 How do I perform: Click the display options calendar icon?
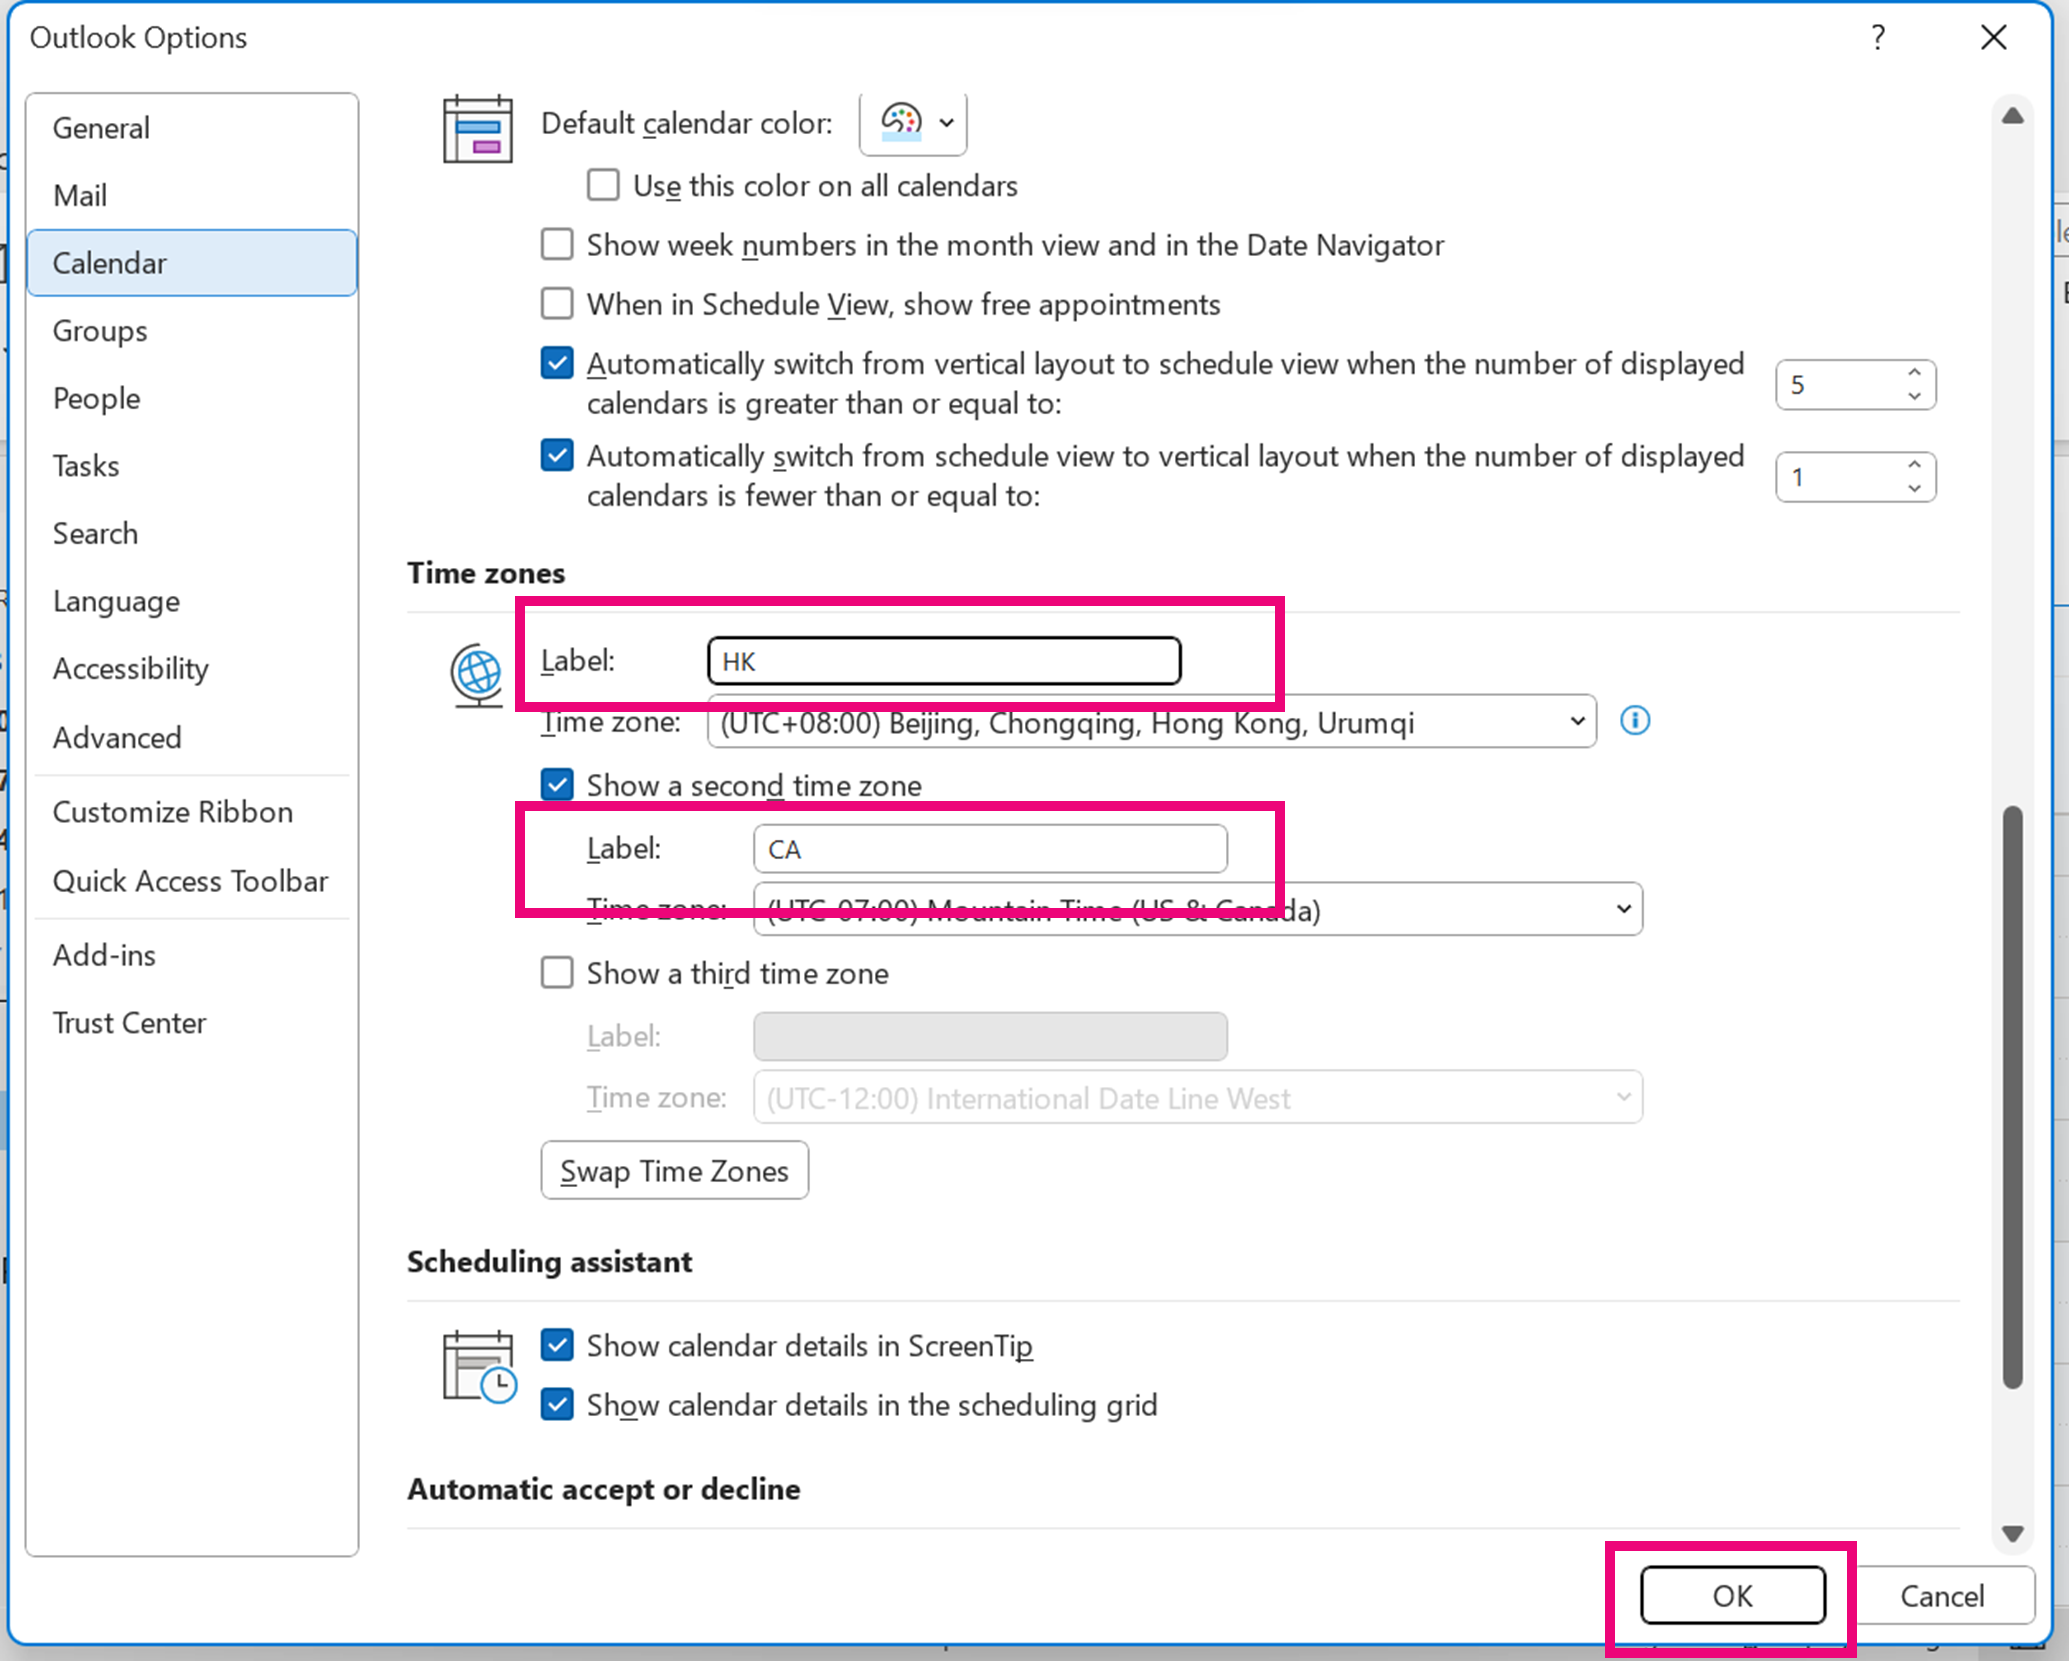click(x=477, y=128)
